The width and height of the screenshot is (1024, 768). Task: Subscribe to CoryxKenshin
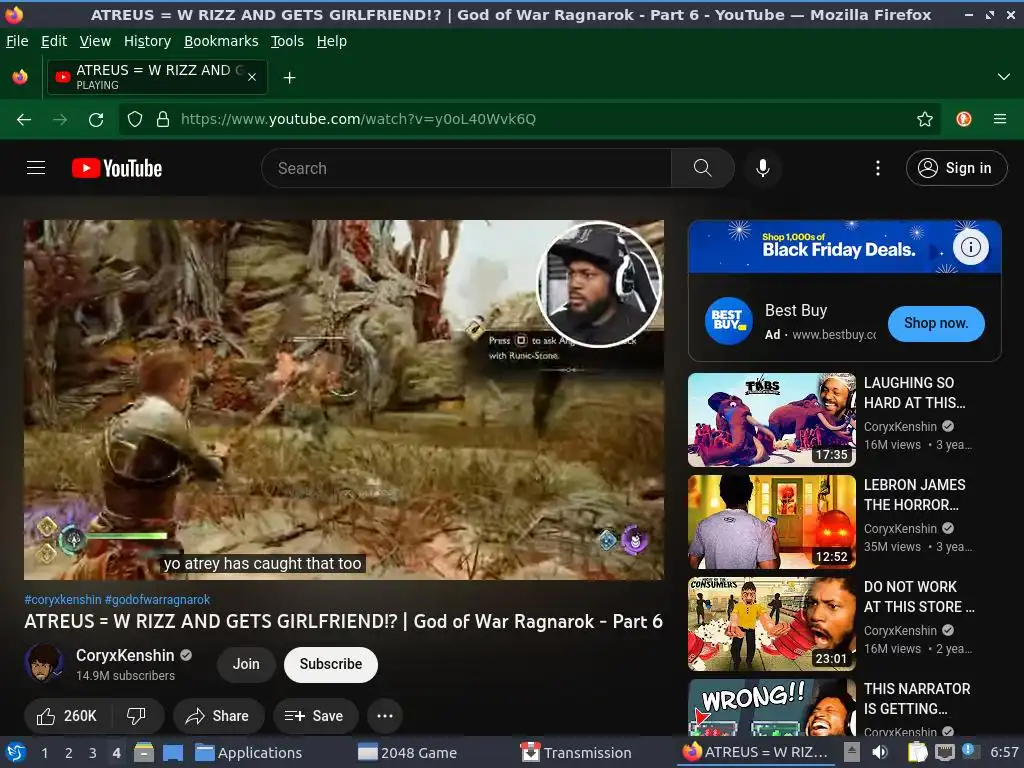click(x=330, y=664)
